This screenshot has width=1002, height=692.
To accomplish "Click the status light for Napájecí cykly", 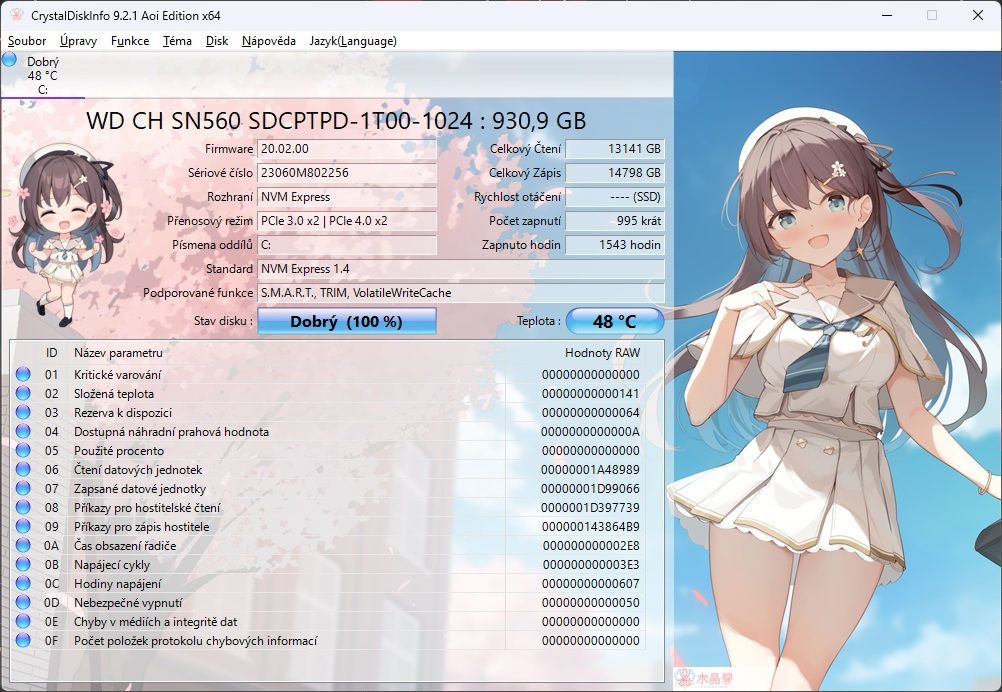I will tap(22, 564).
